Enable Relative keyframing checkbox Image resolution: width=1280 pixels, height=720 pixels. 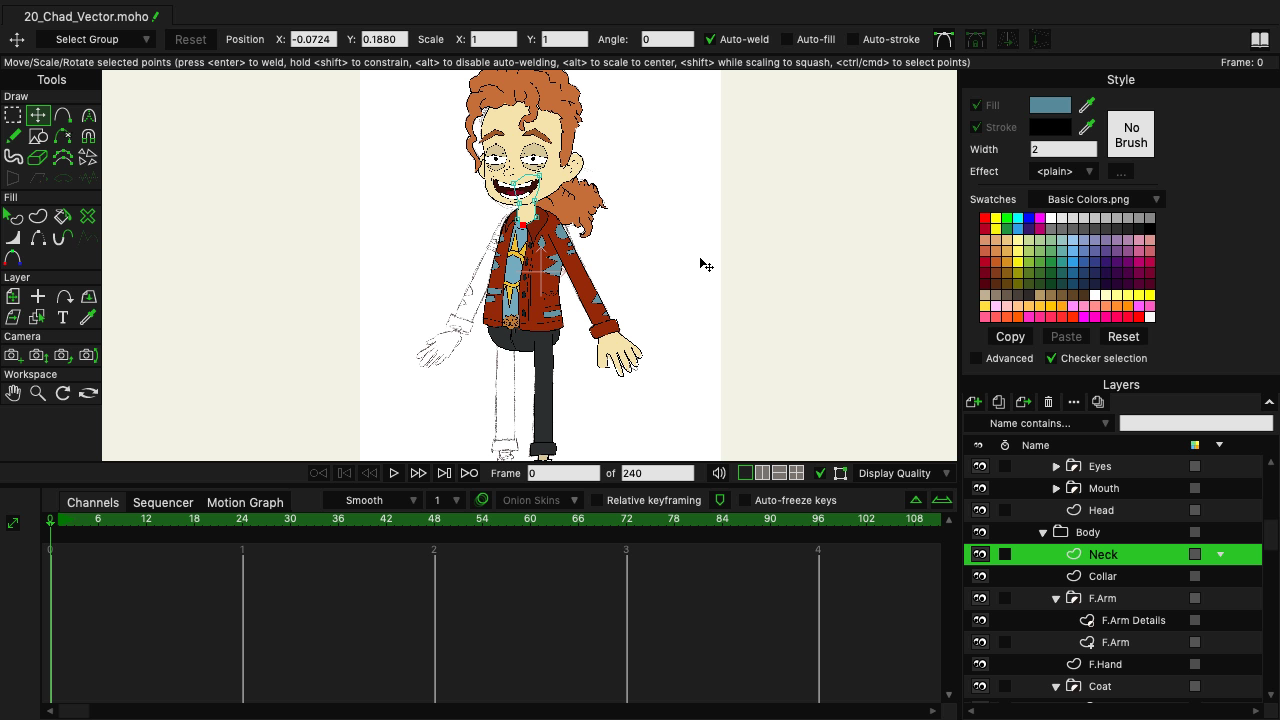pyautogui.click(x=597, y=500)
